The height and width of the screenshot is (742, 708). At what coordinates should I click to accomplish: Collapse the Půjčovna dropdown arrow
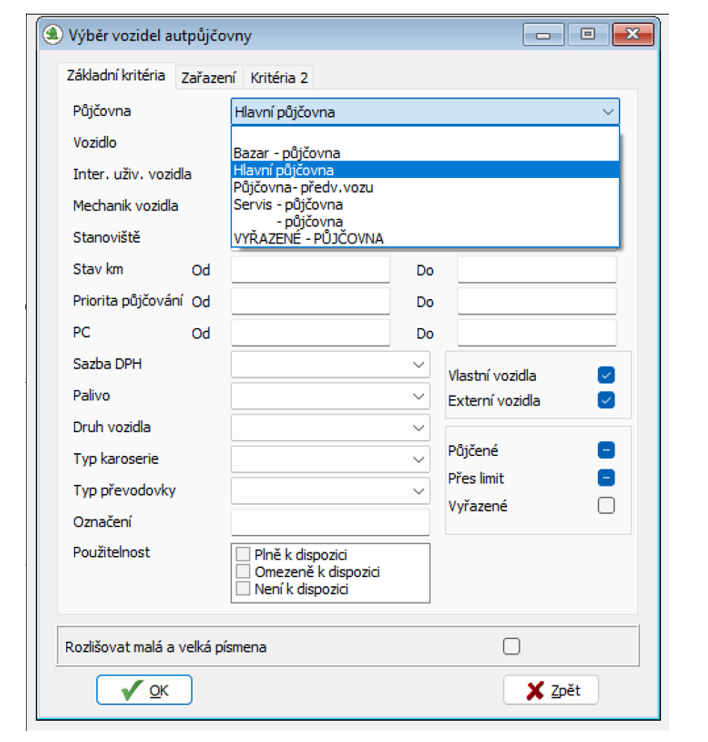pyautogui.click(x=607, y=112)
